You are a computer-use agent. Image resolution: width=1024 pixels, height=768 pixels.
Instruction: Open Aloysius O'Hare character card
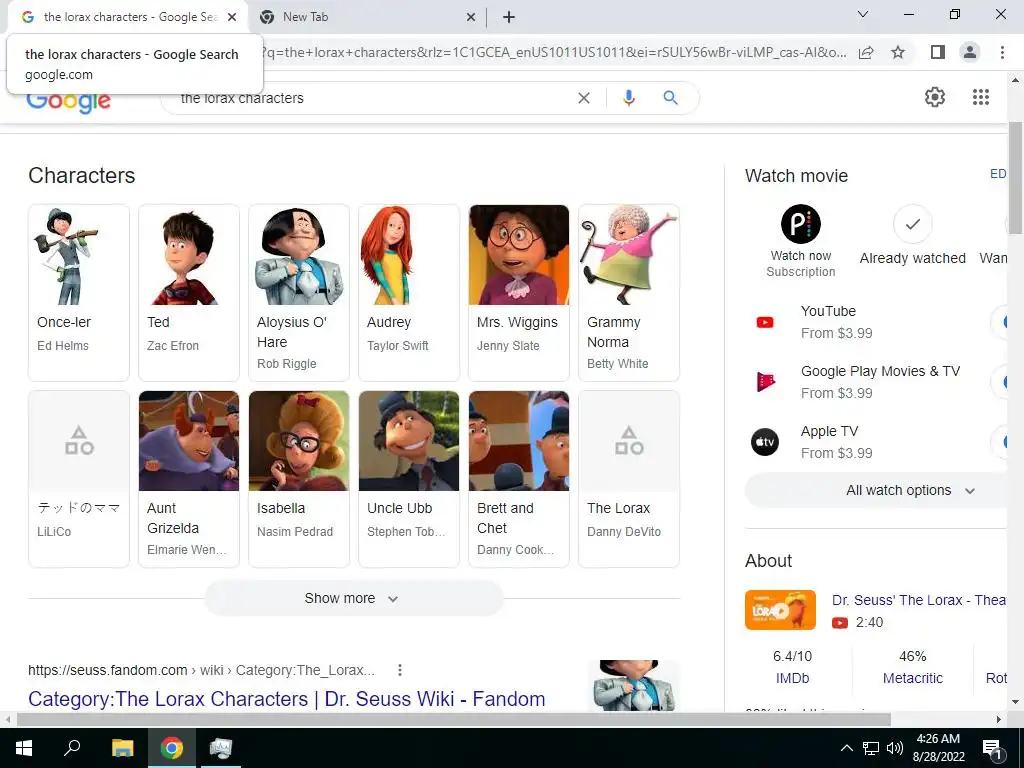click(x=299, y=293)
